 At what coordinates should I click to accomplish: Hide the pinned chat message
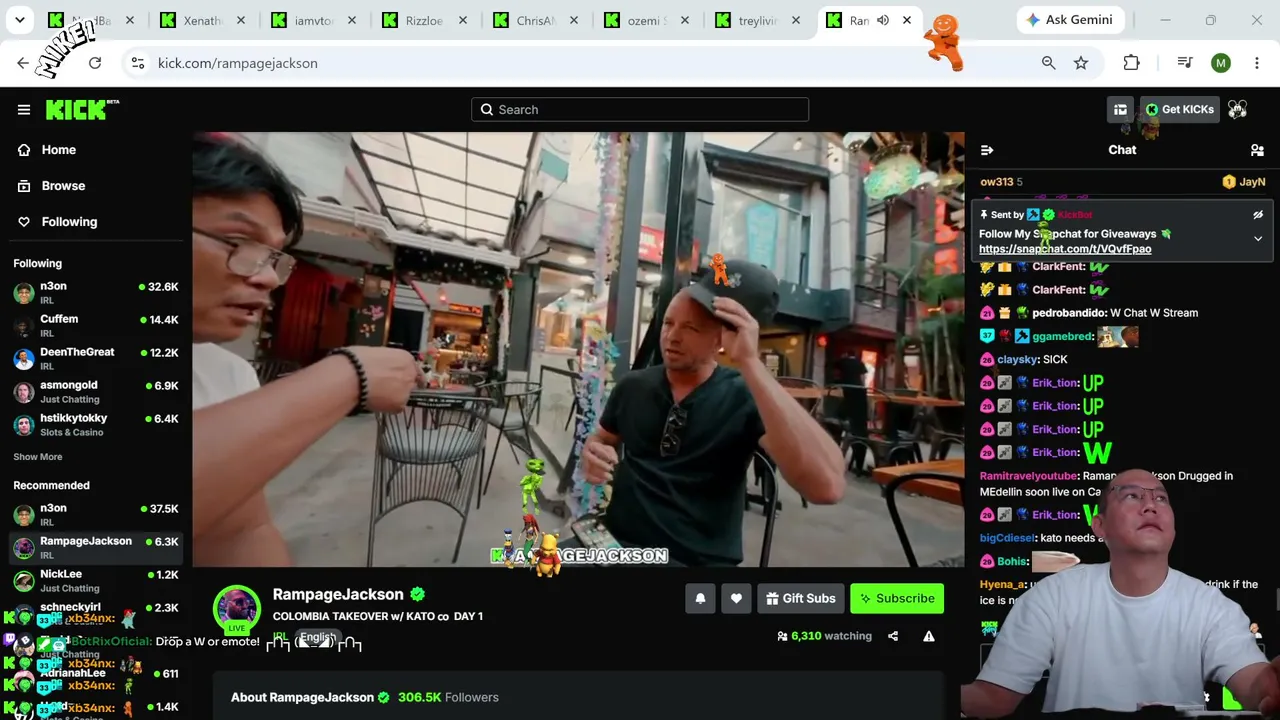point(1258,215)
